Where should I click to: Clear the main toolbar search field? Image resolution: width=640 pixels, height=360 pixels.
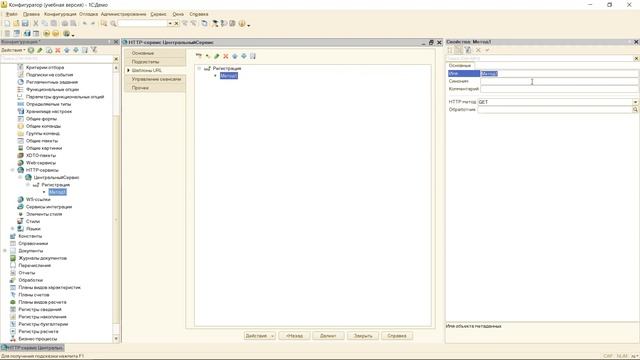click(176, 24)
